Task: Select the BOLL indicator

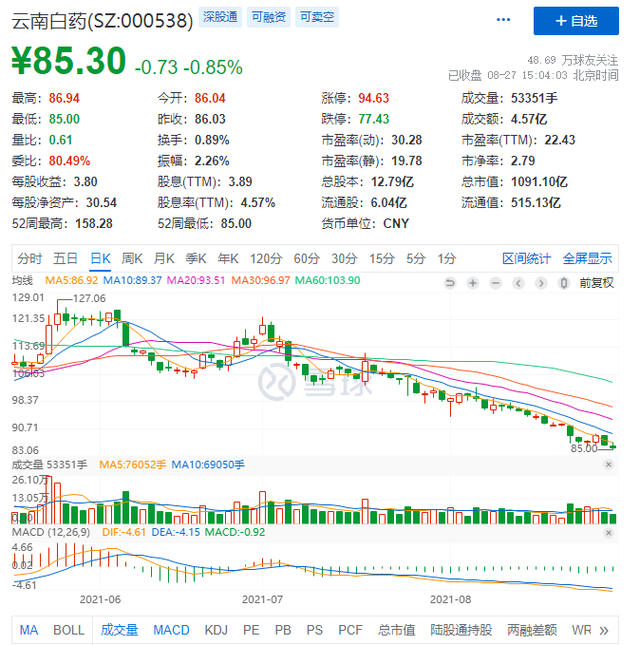Action: [69, 630]
